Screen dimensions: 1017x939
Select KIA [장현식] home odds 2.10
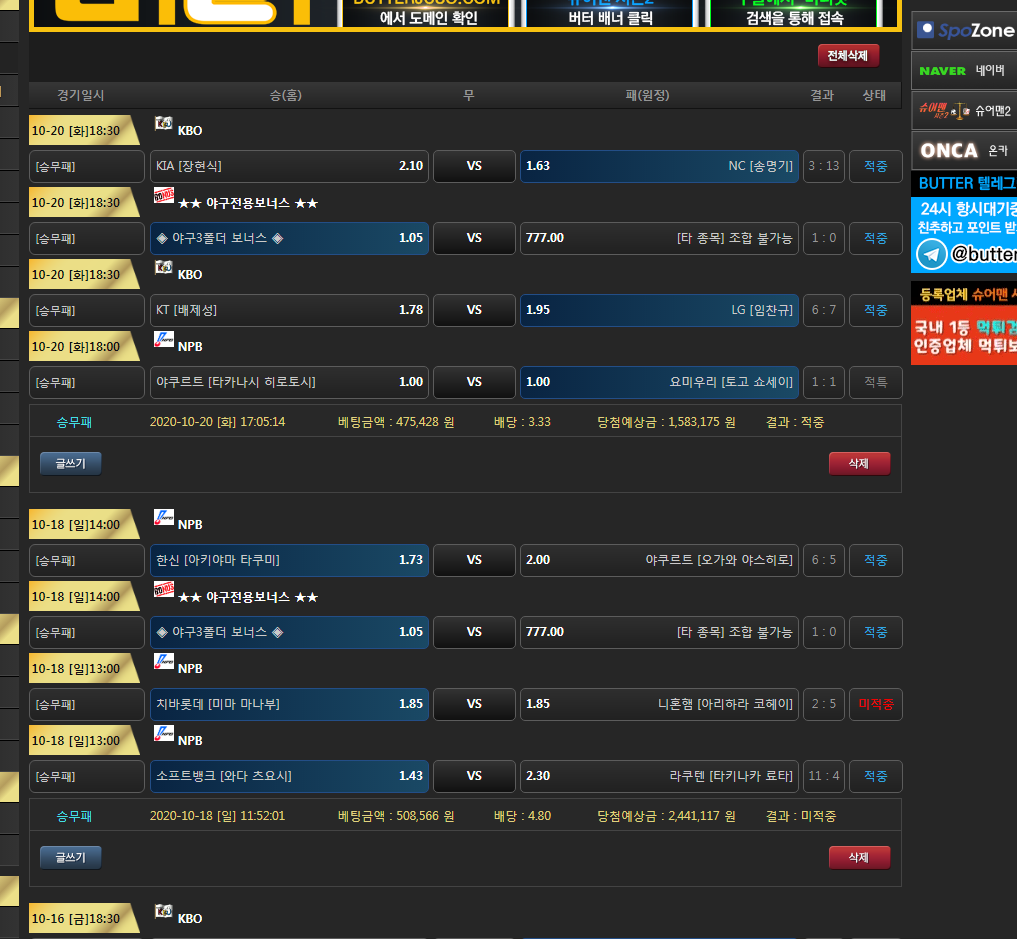pos(289,166)
